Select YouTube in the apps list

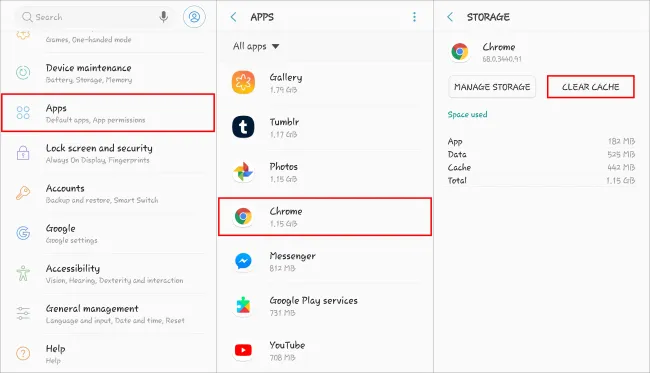point(325,350)
